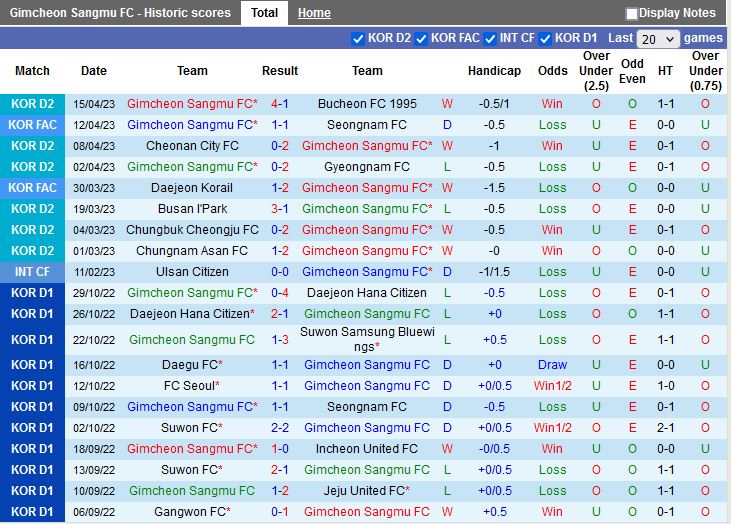The width and height of the screenshot is (731, 524).
Task: Open Daegu FC team link
Action: pos(192,365)
